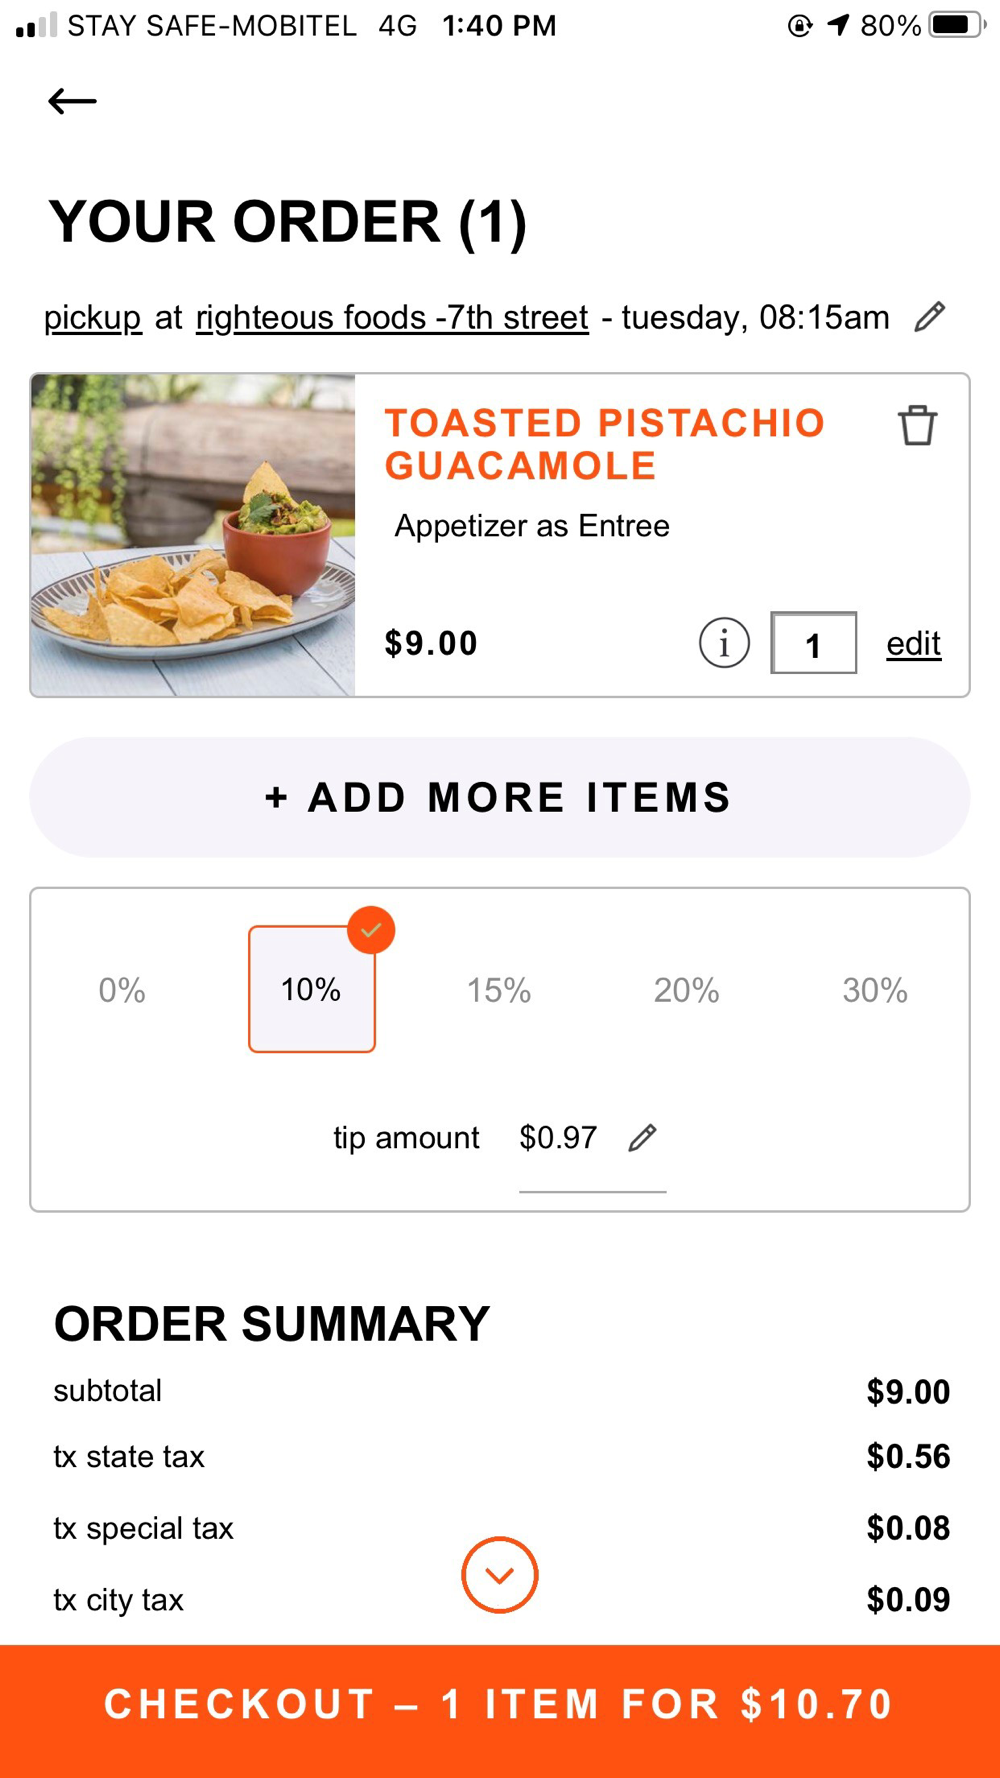Expand order summary with orange chevron
The image size is (1000, 1778).
[x=500, y=1575]
